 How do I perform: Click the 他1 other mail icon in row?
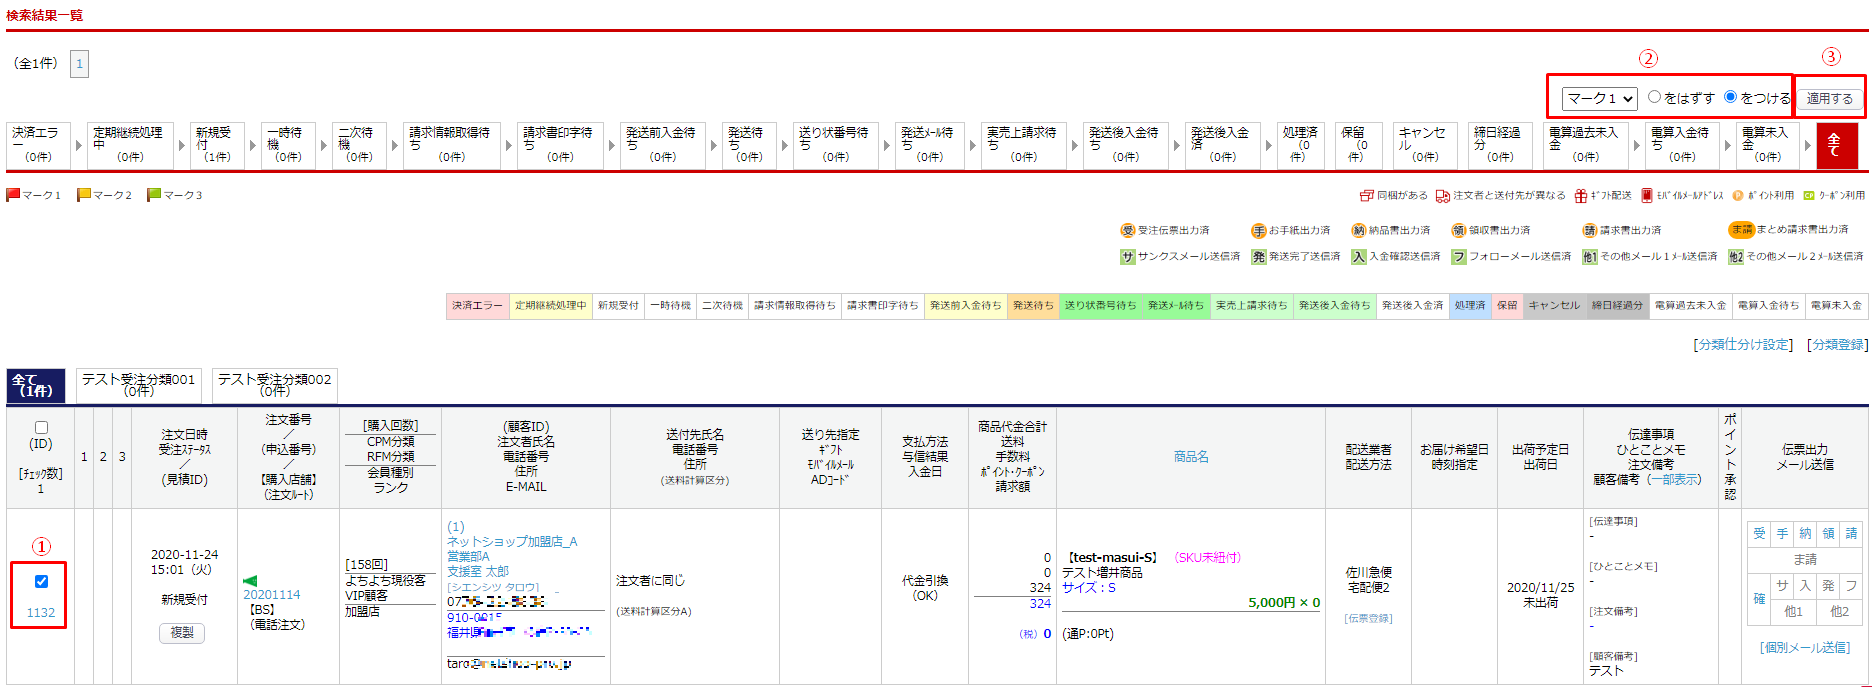tap(1794, 611)
